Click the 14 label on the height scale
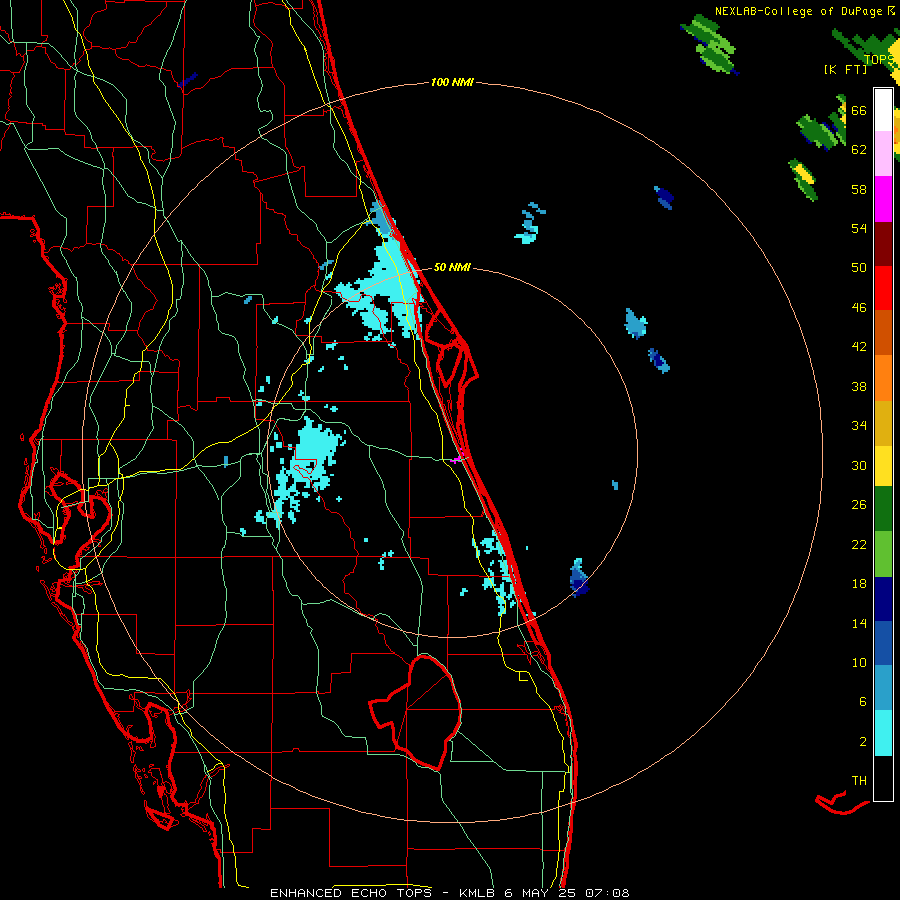900x900 pixels. (859, 623)
